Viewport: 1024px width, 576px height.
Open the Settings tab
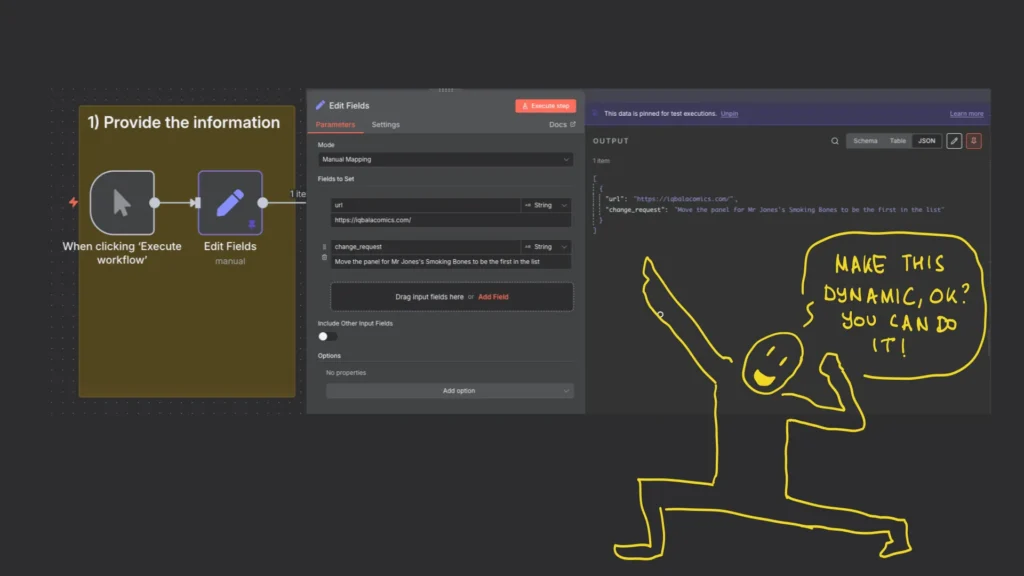pyautogui.click(x=385, y=125)
